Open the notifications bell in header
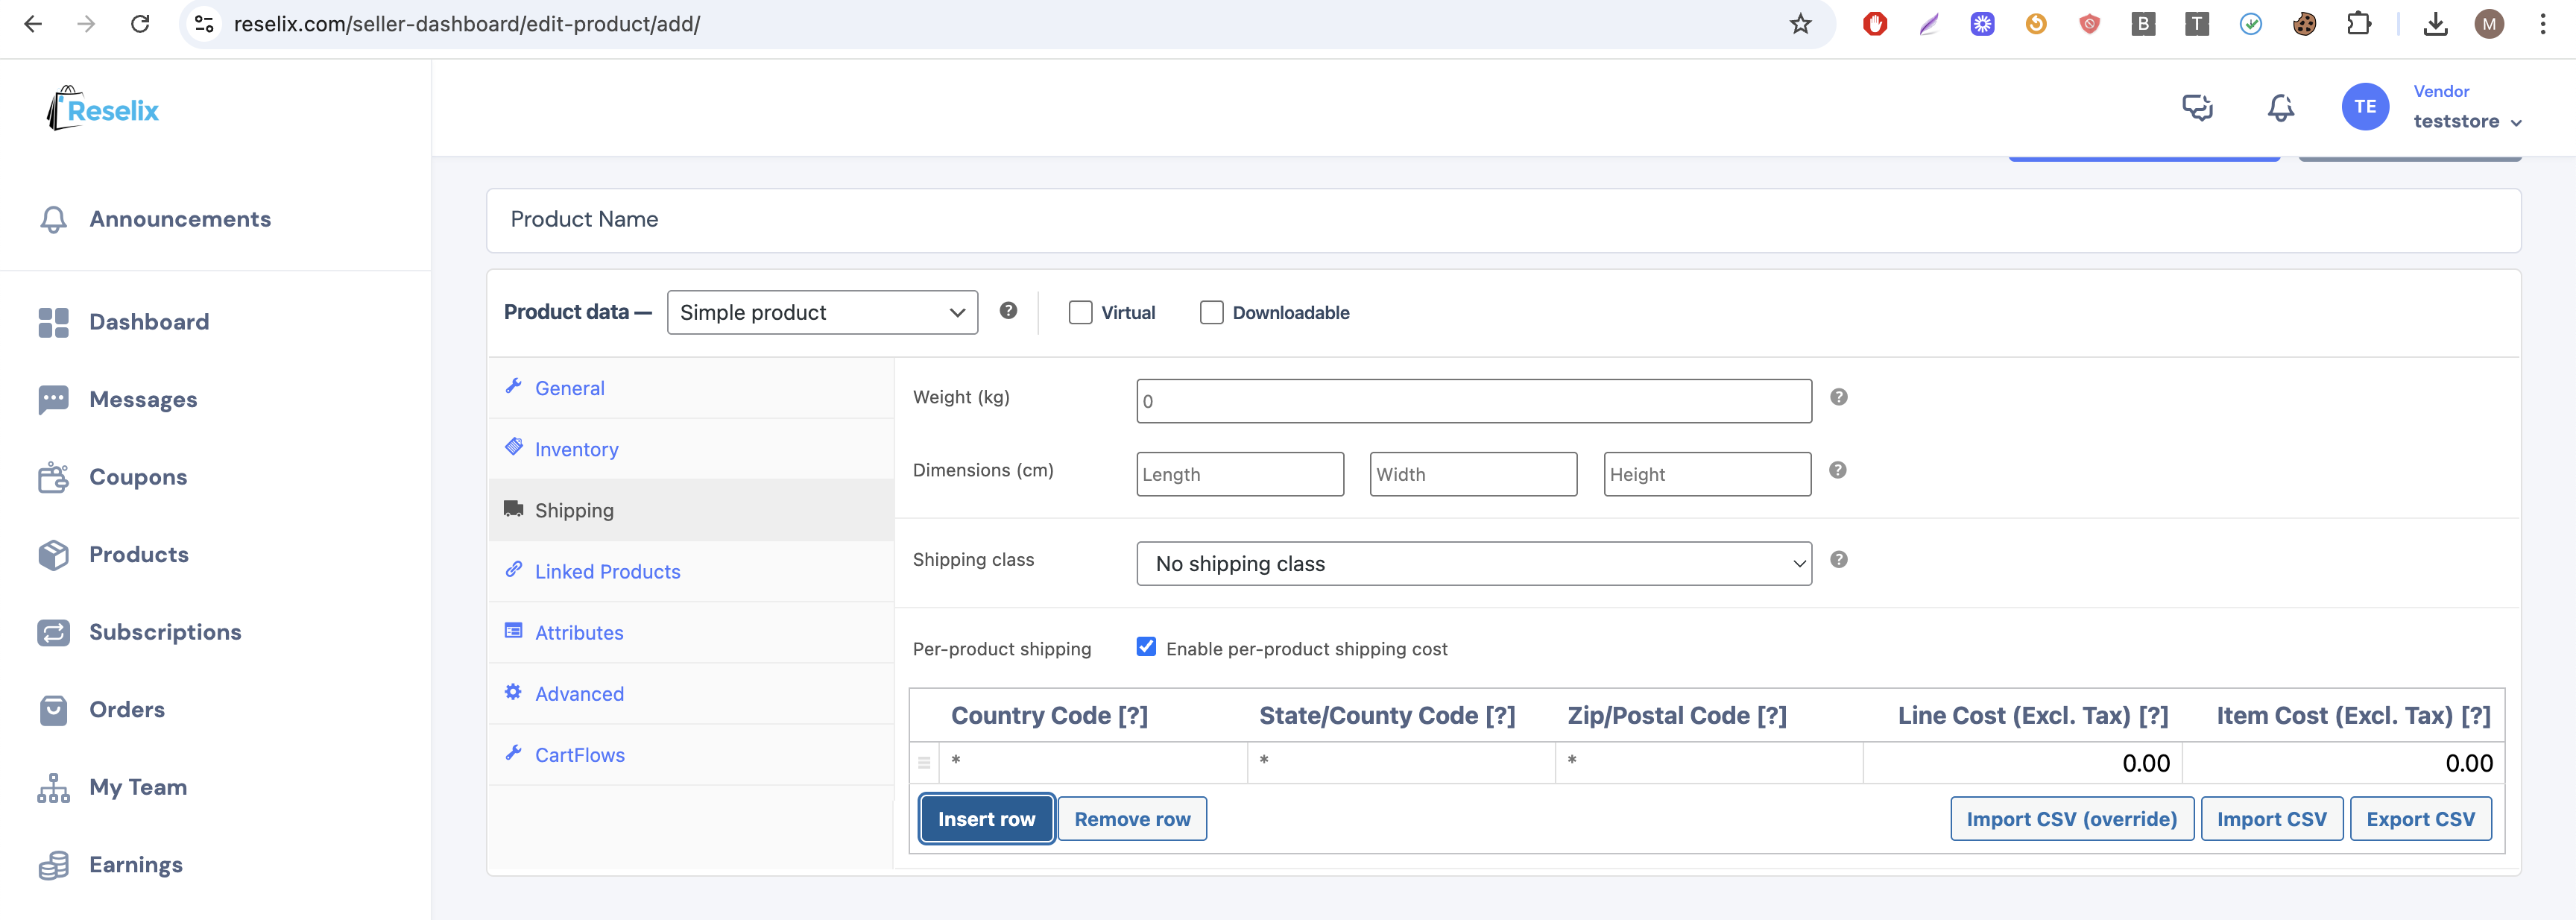The height and width of the screenshot is (920, 2576). click(2280, 107)
